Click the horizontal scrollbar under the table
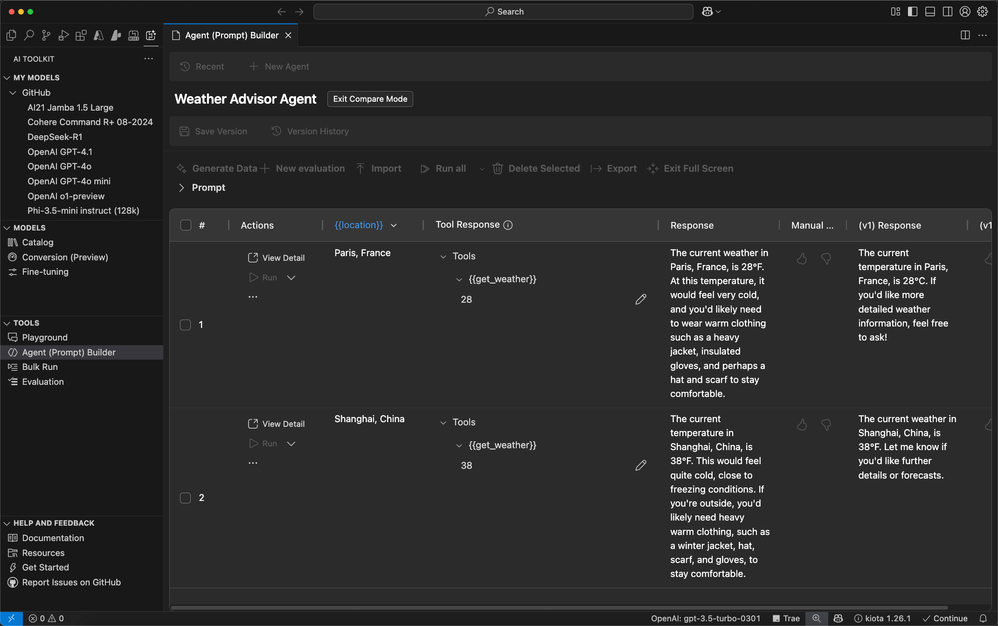The image size is (998, 626). (559, 608)
